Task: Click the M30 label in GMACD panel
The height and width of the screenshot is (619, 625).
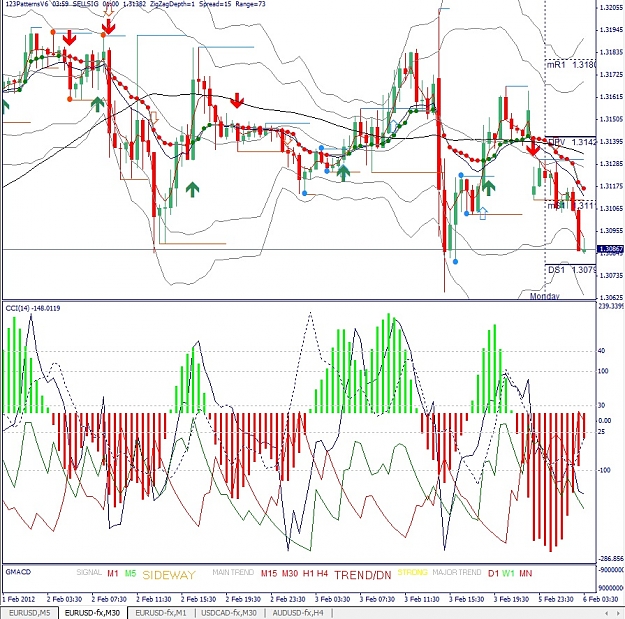Action: (290, 574)
